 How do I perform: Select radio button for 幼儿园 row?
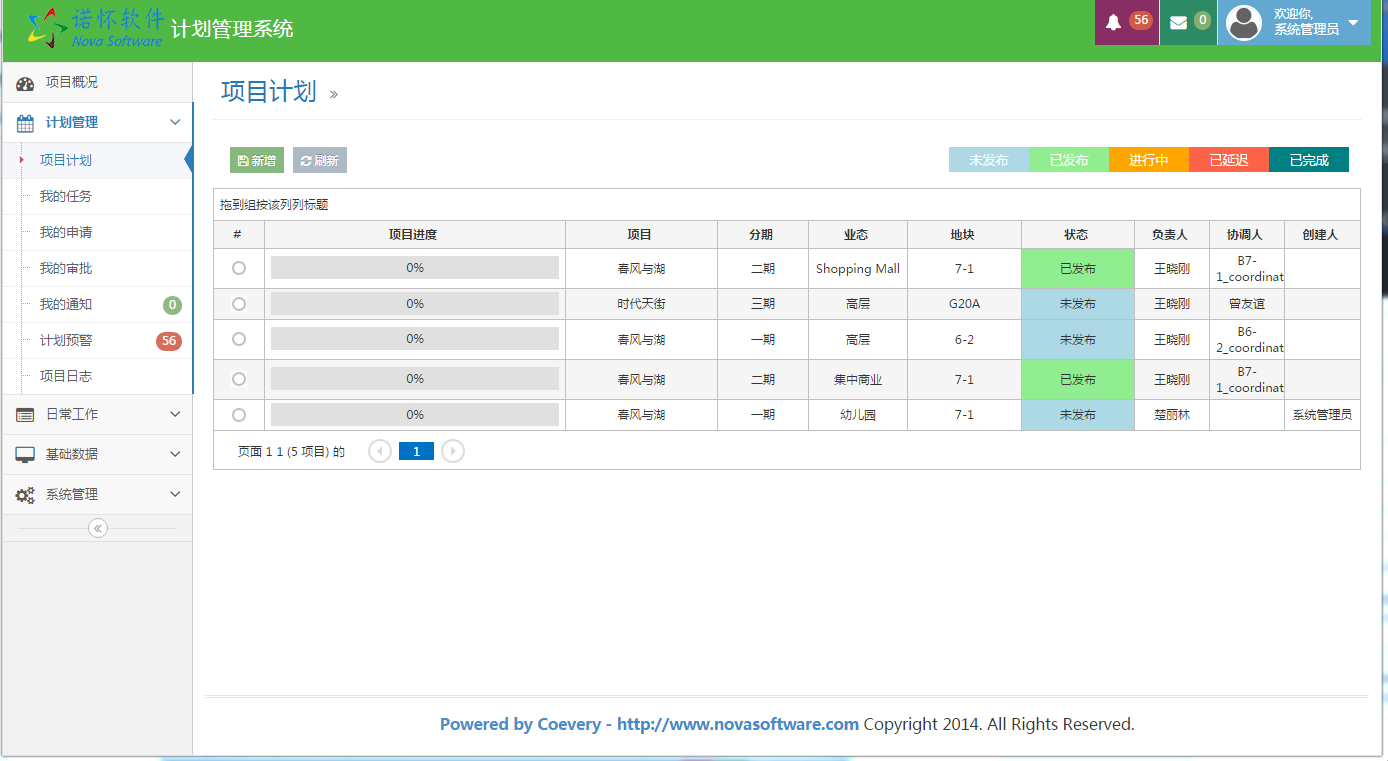[238, 415]
